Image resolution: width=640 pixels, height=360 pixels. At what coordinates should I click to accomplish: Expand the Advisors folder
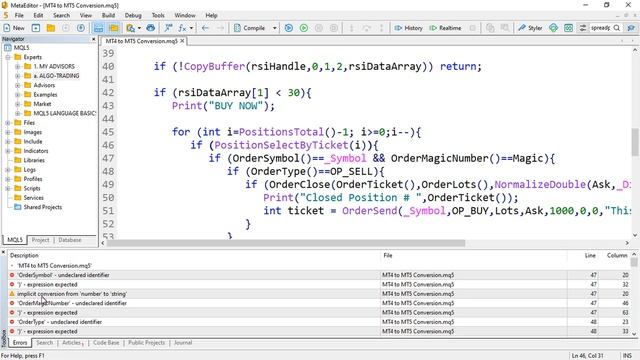(18, 85)
